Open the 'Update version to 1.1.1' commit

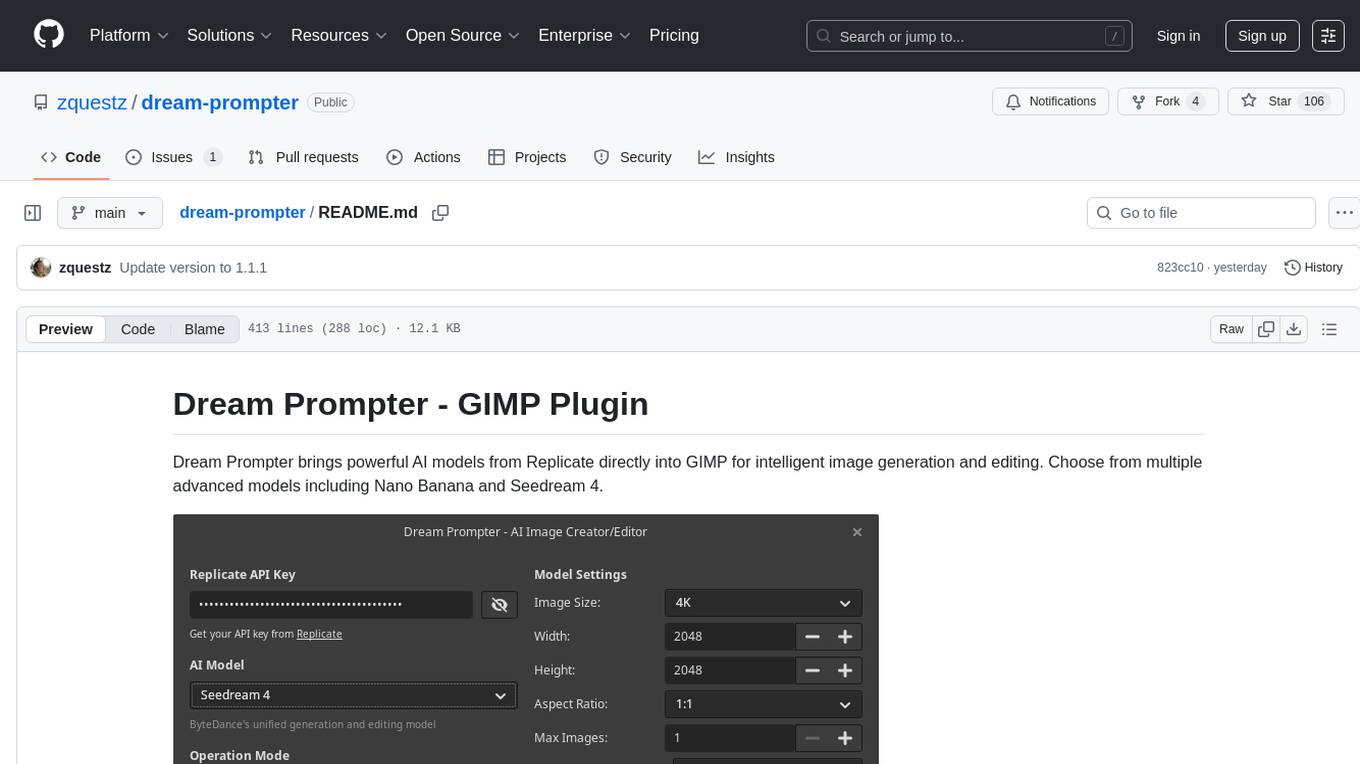coord(193,268)
